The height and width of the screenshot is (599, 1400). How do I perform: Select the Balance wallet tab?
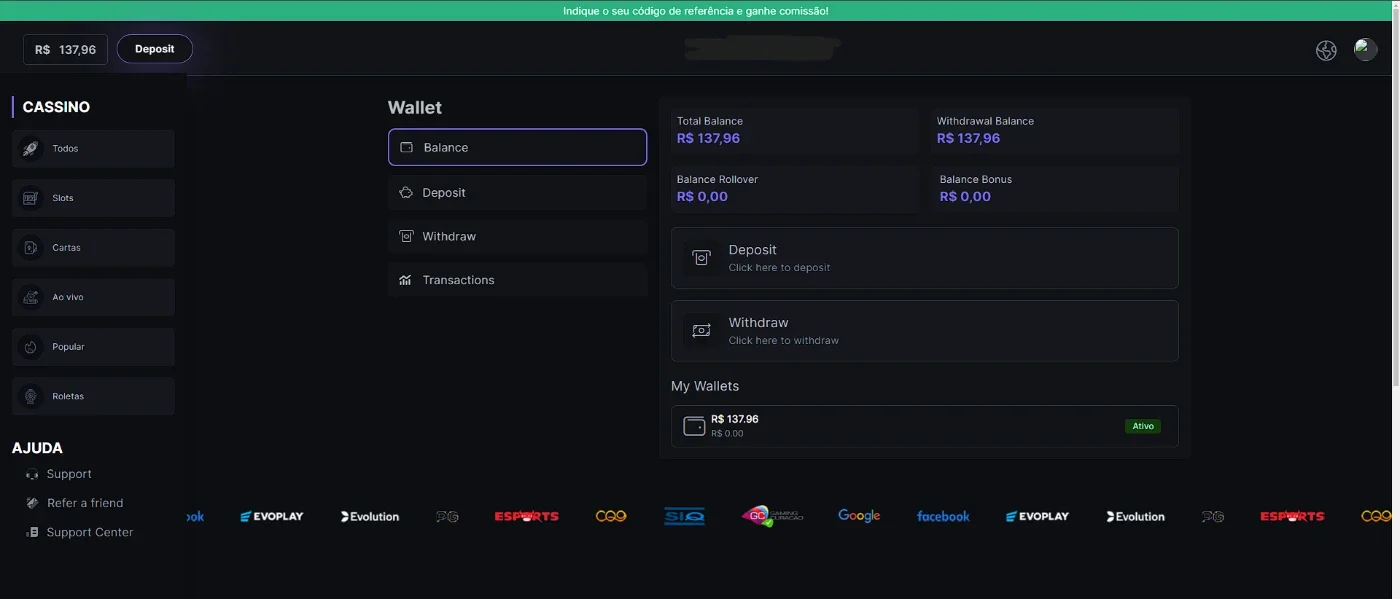click(x=517, y=147)
